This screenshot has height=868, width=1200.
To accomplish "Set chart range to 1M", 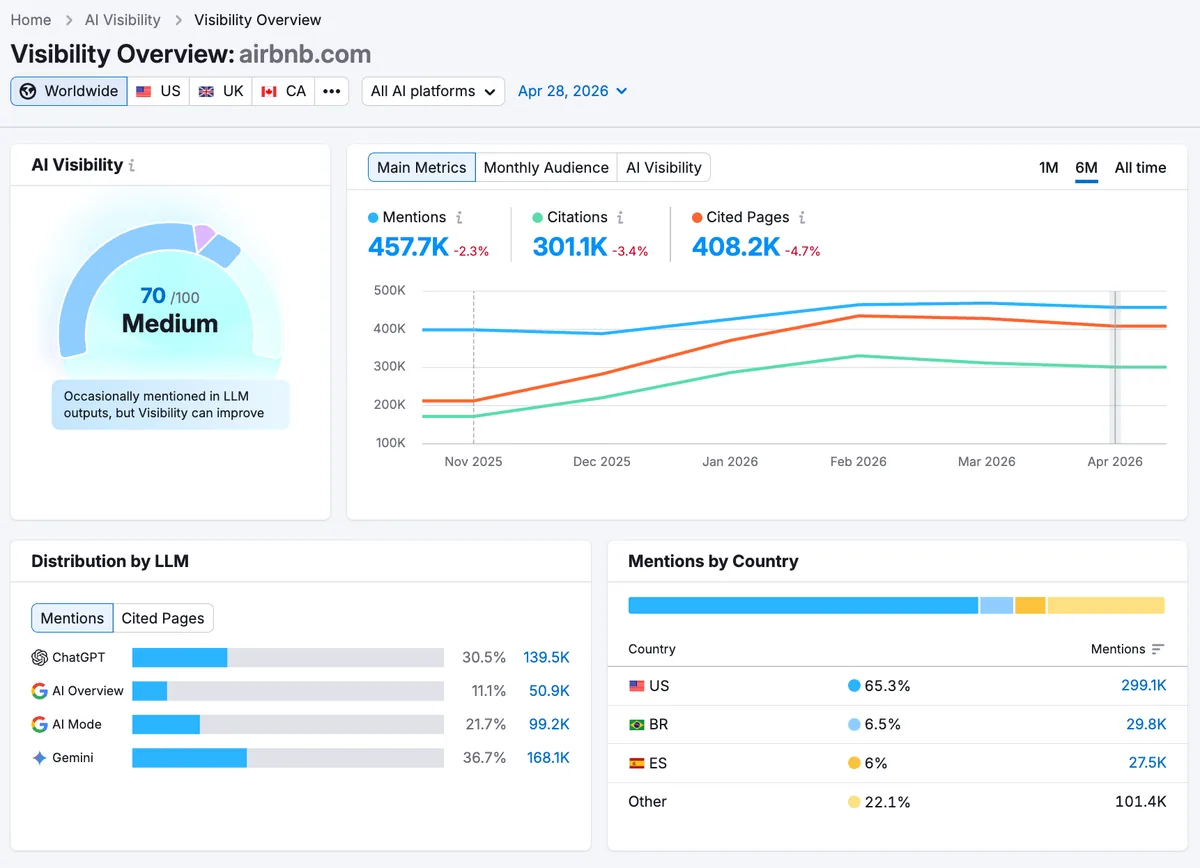I will pos(1049,167).
